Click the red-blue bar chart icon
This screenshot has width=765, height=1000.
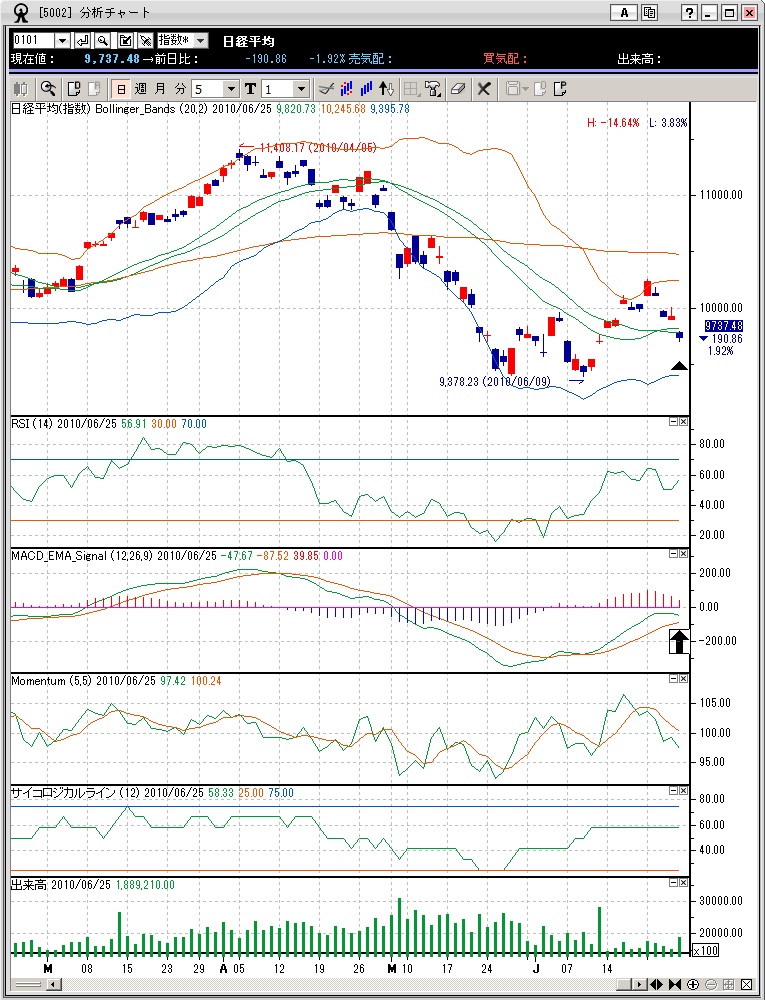tap(346, 88)
